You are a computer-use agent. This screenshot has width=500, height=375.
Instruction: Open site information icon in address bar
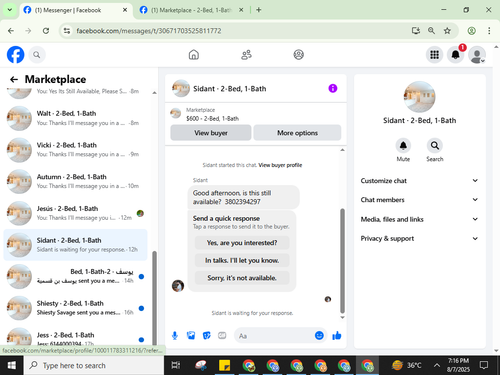(67, 31)
